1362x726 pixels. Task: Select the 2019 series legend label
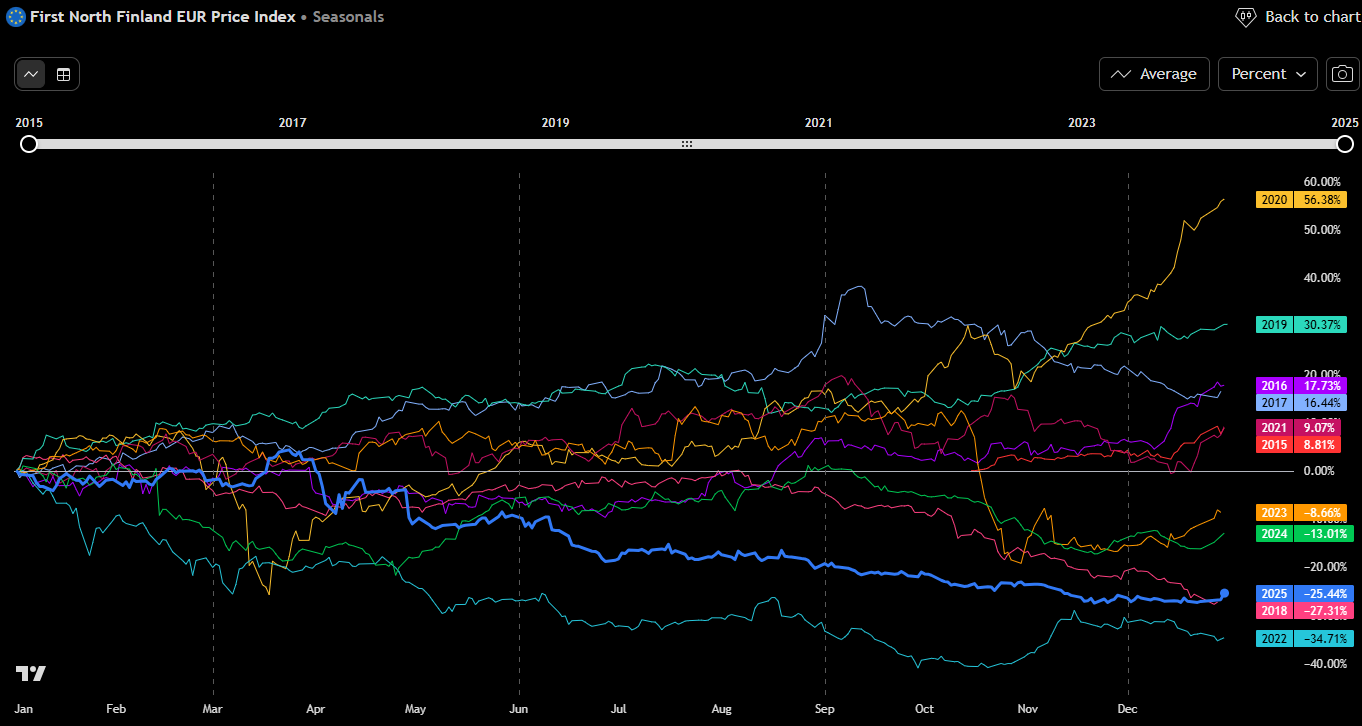(1274, 324)
